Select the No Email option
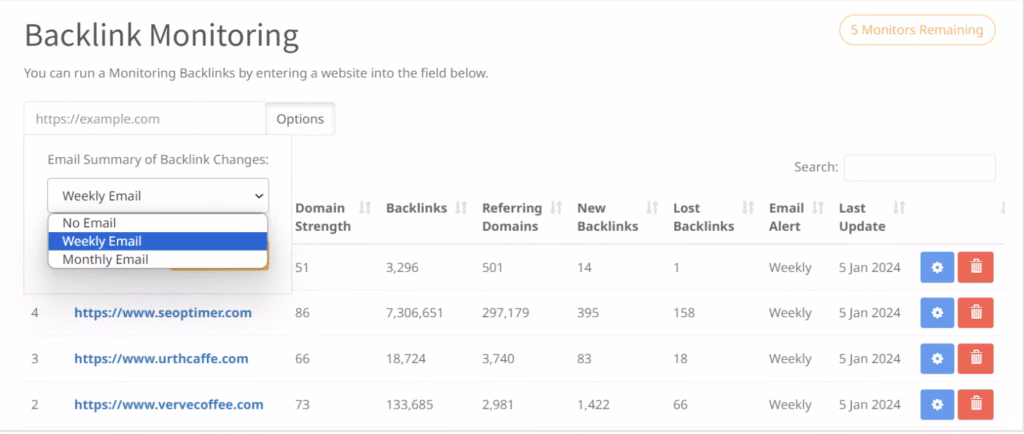Screen dimensions: 1024x434 coord(157,223)
